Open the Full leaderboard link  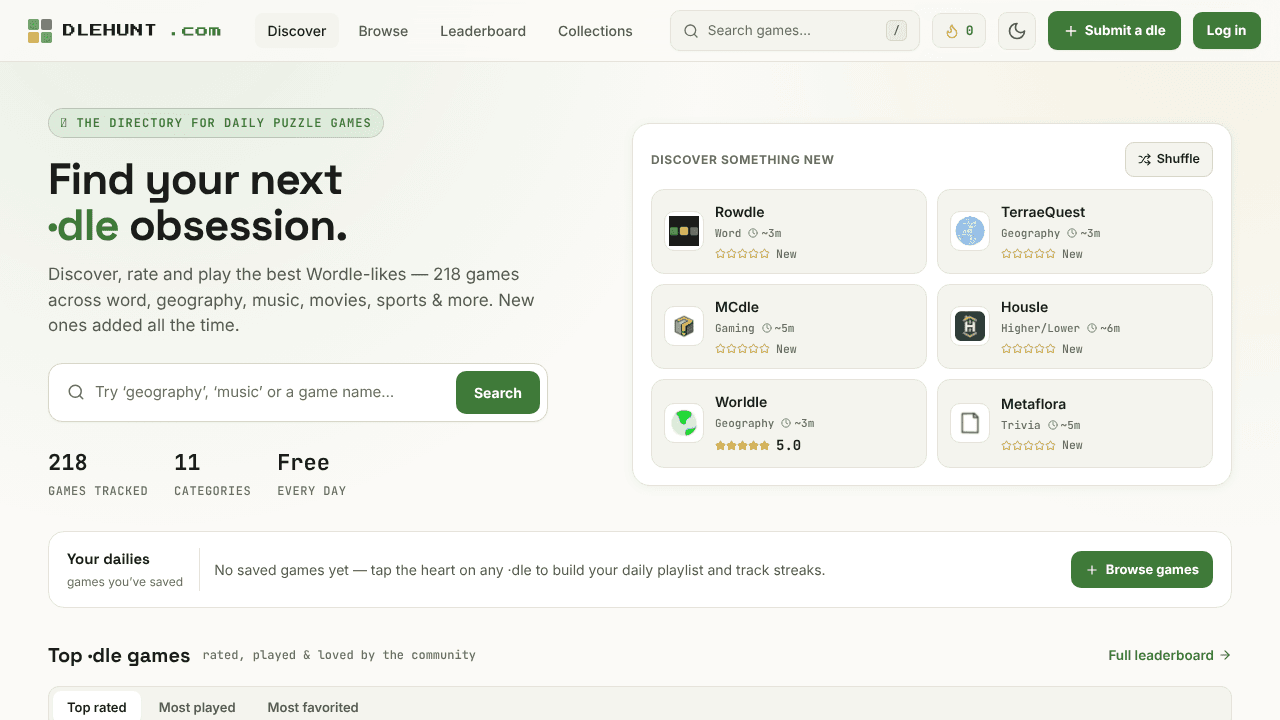pos(1169,655)
